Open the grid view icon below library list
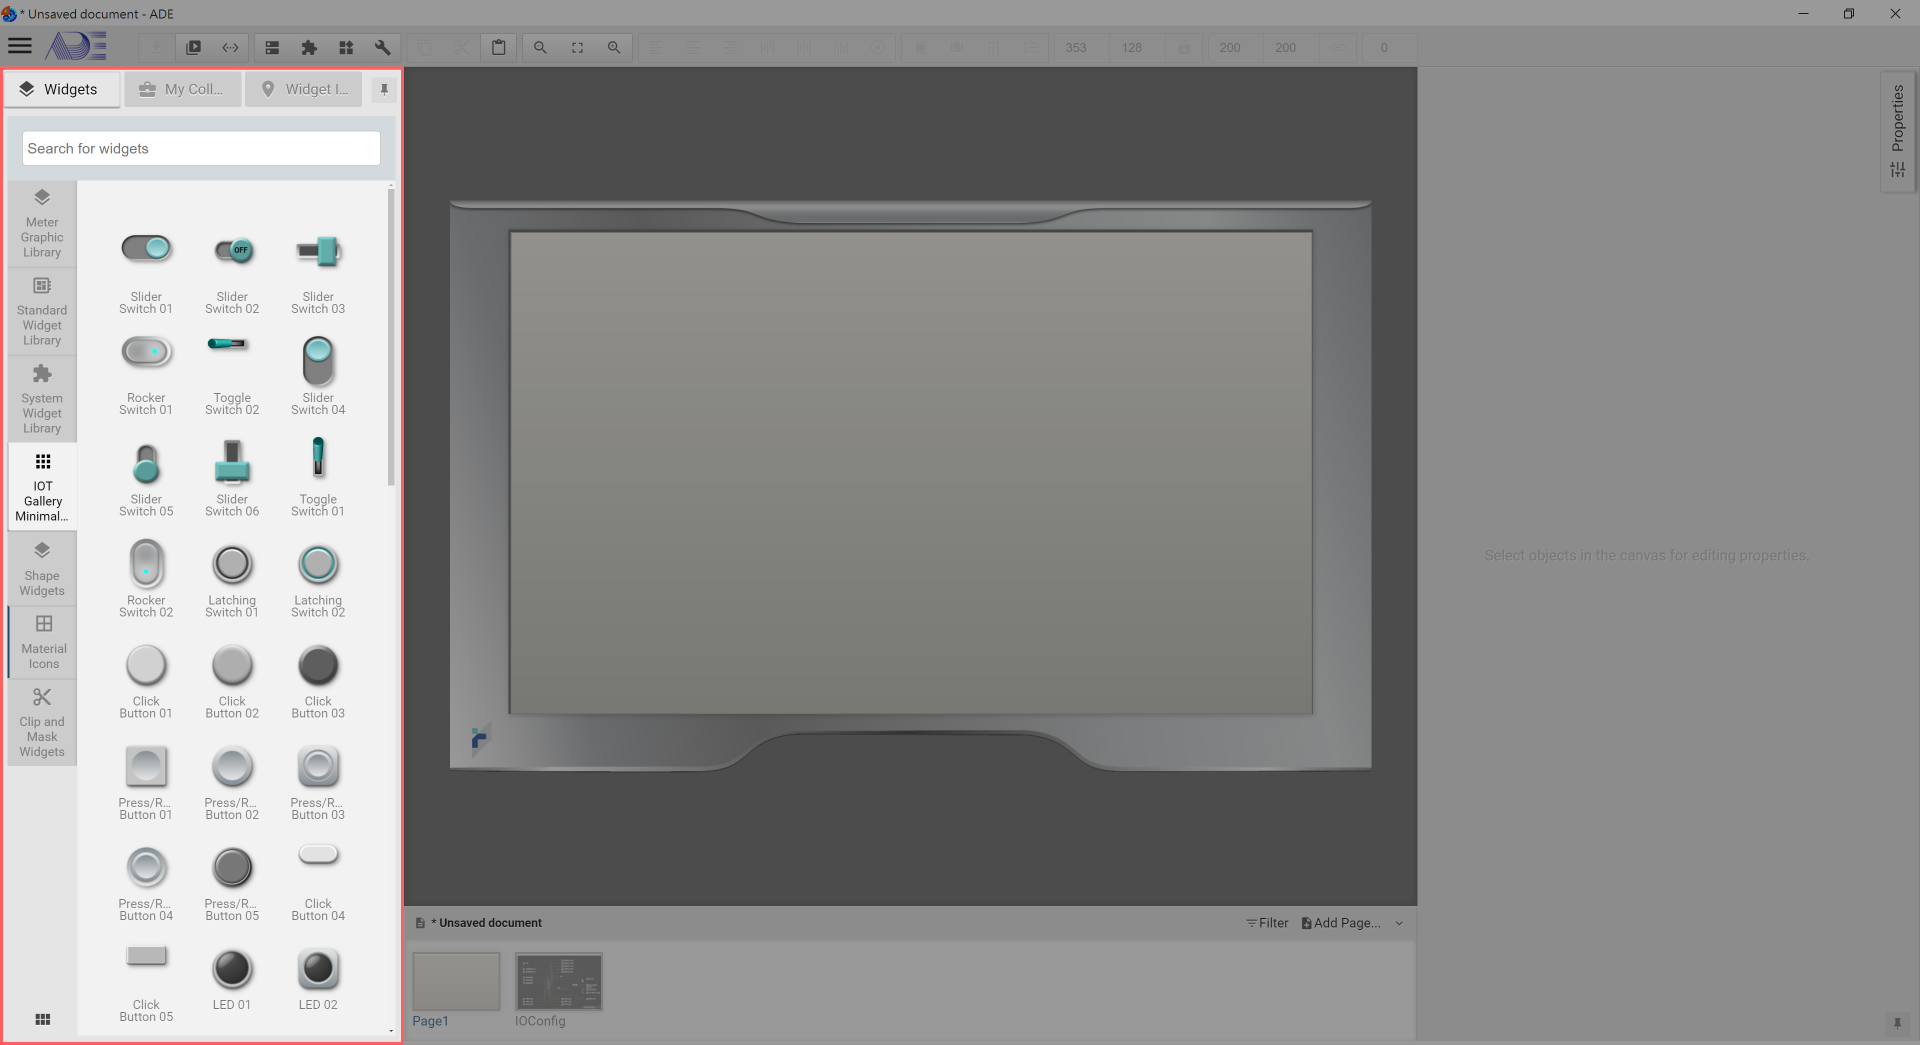This screenshot has height=1045, width=1920. coord(42,1019)
